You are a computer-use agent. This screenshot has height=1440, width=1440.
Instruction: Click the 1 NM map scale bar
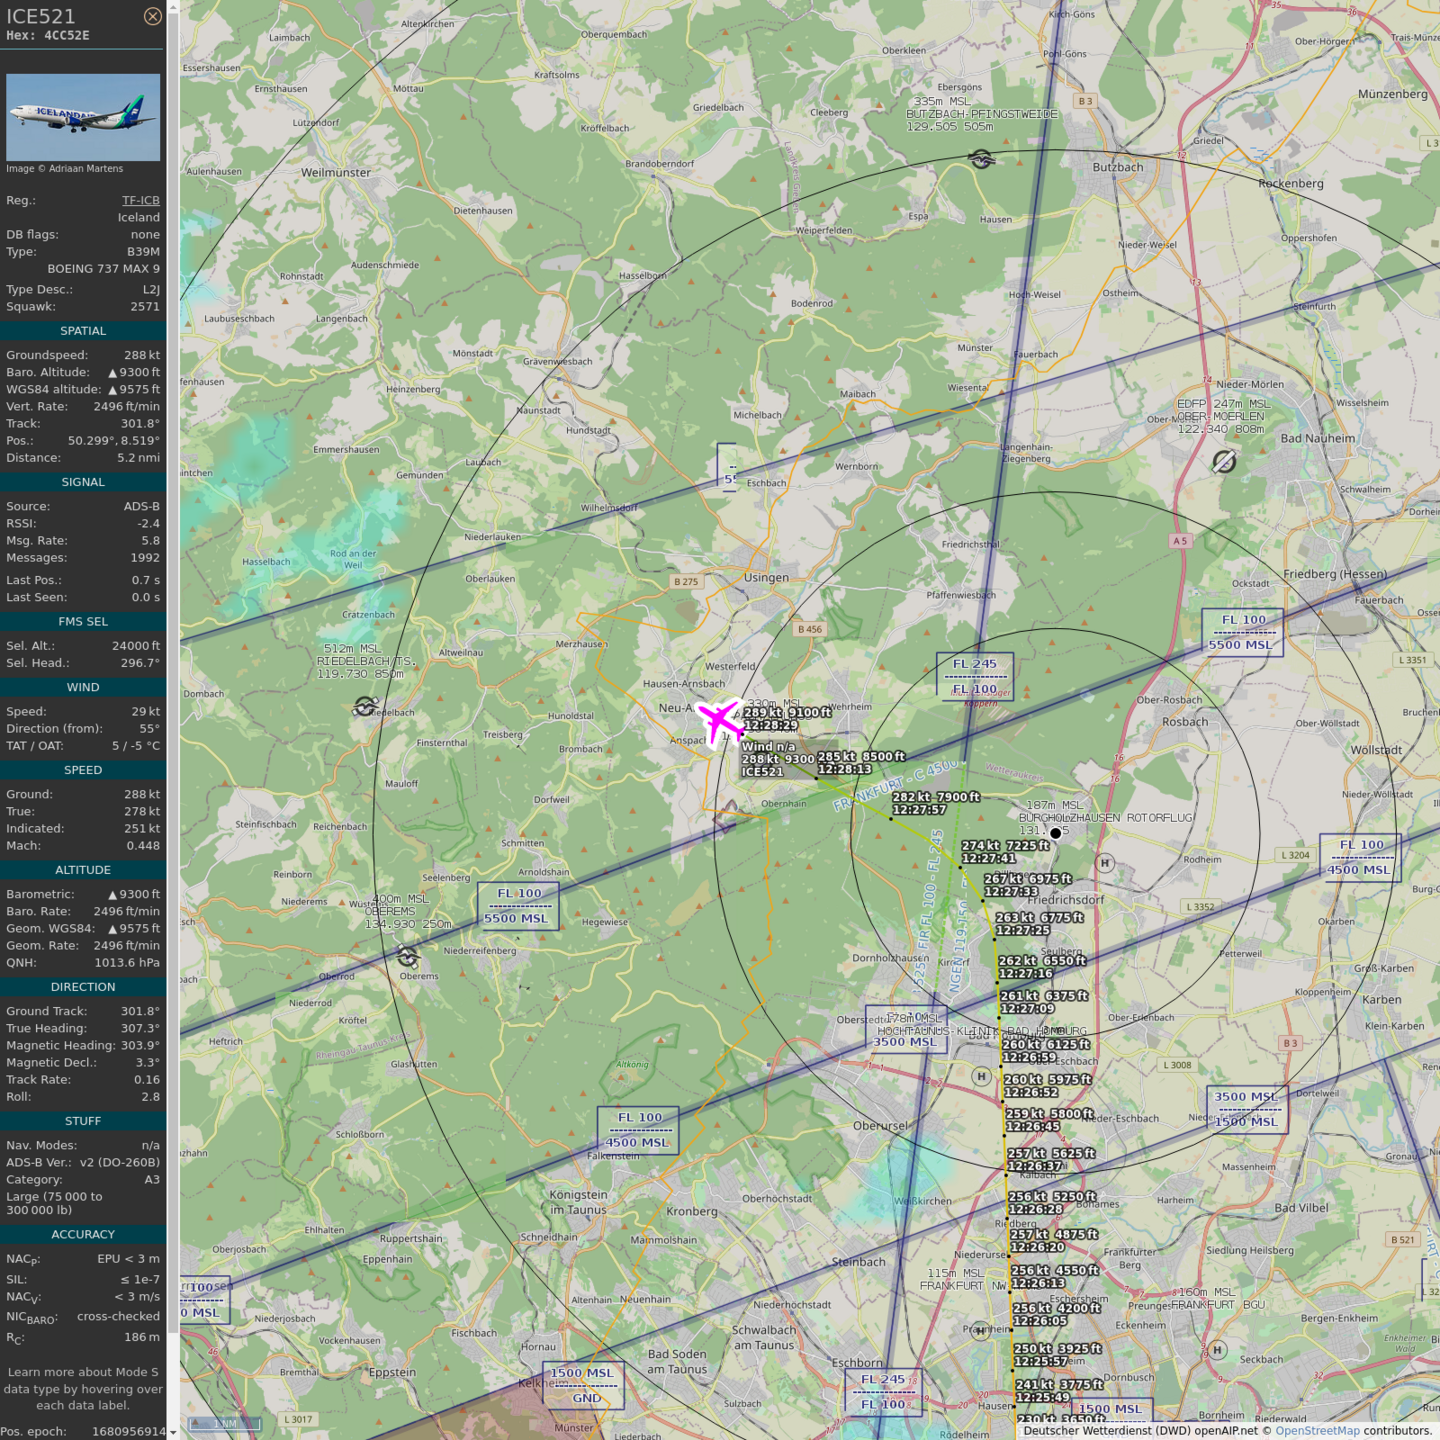[x=225, y=1423]
